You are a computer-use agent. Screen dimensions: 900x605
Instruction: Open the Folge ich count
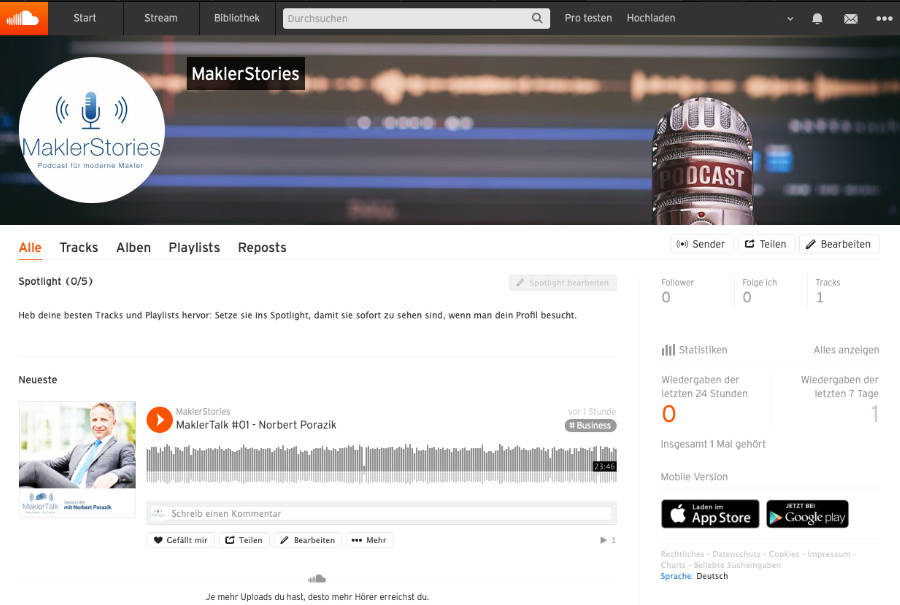coord(759,290)
